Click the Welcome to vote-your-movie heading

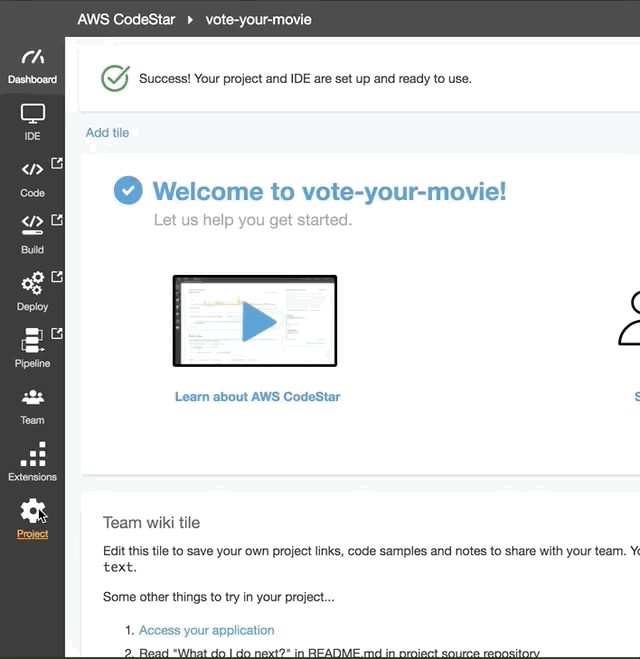tap(329, 191)
